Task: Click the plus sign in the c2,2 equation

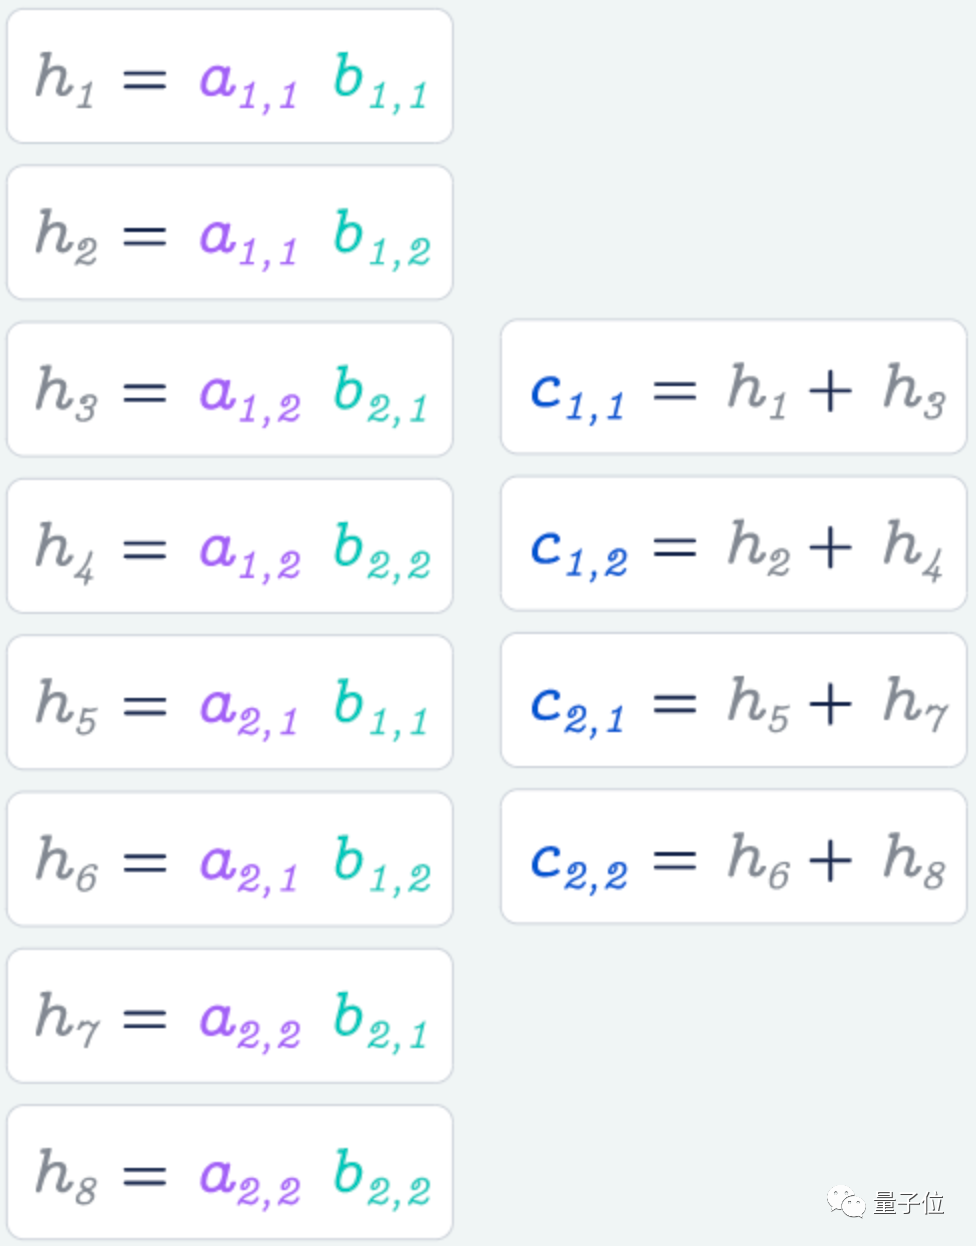Action: [830, 860]
